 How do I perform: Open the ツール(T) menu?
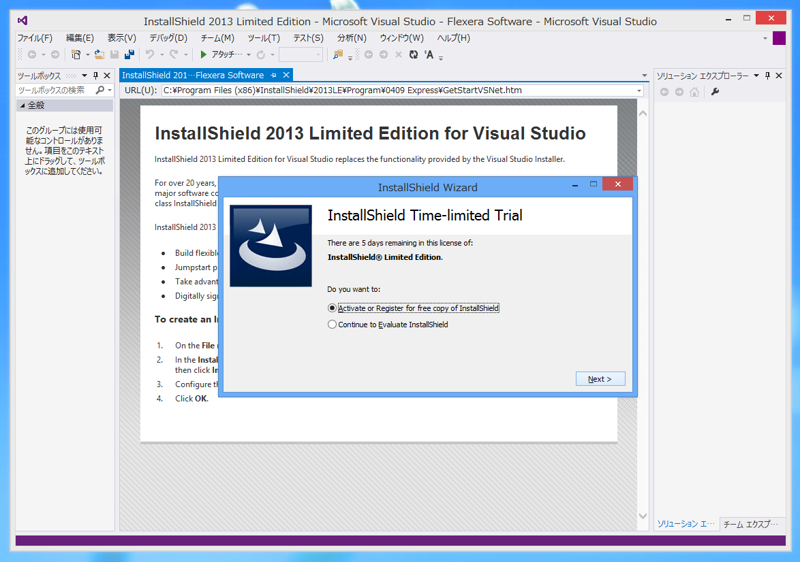pos(264,38)
